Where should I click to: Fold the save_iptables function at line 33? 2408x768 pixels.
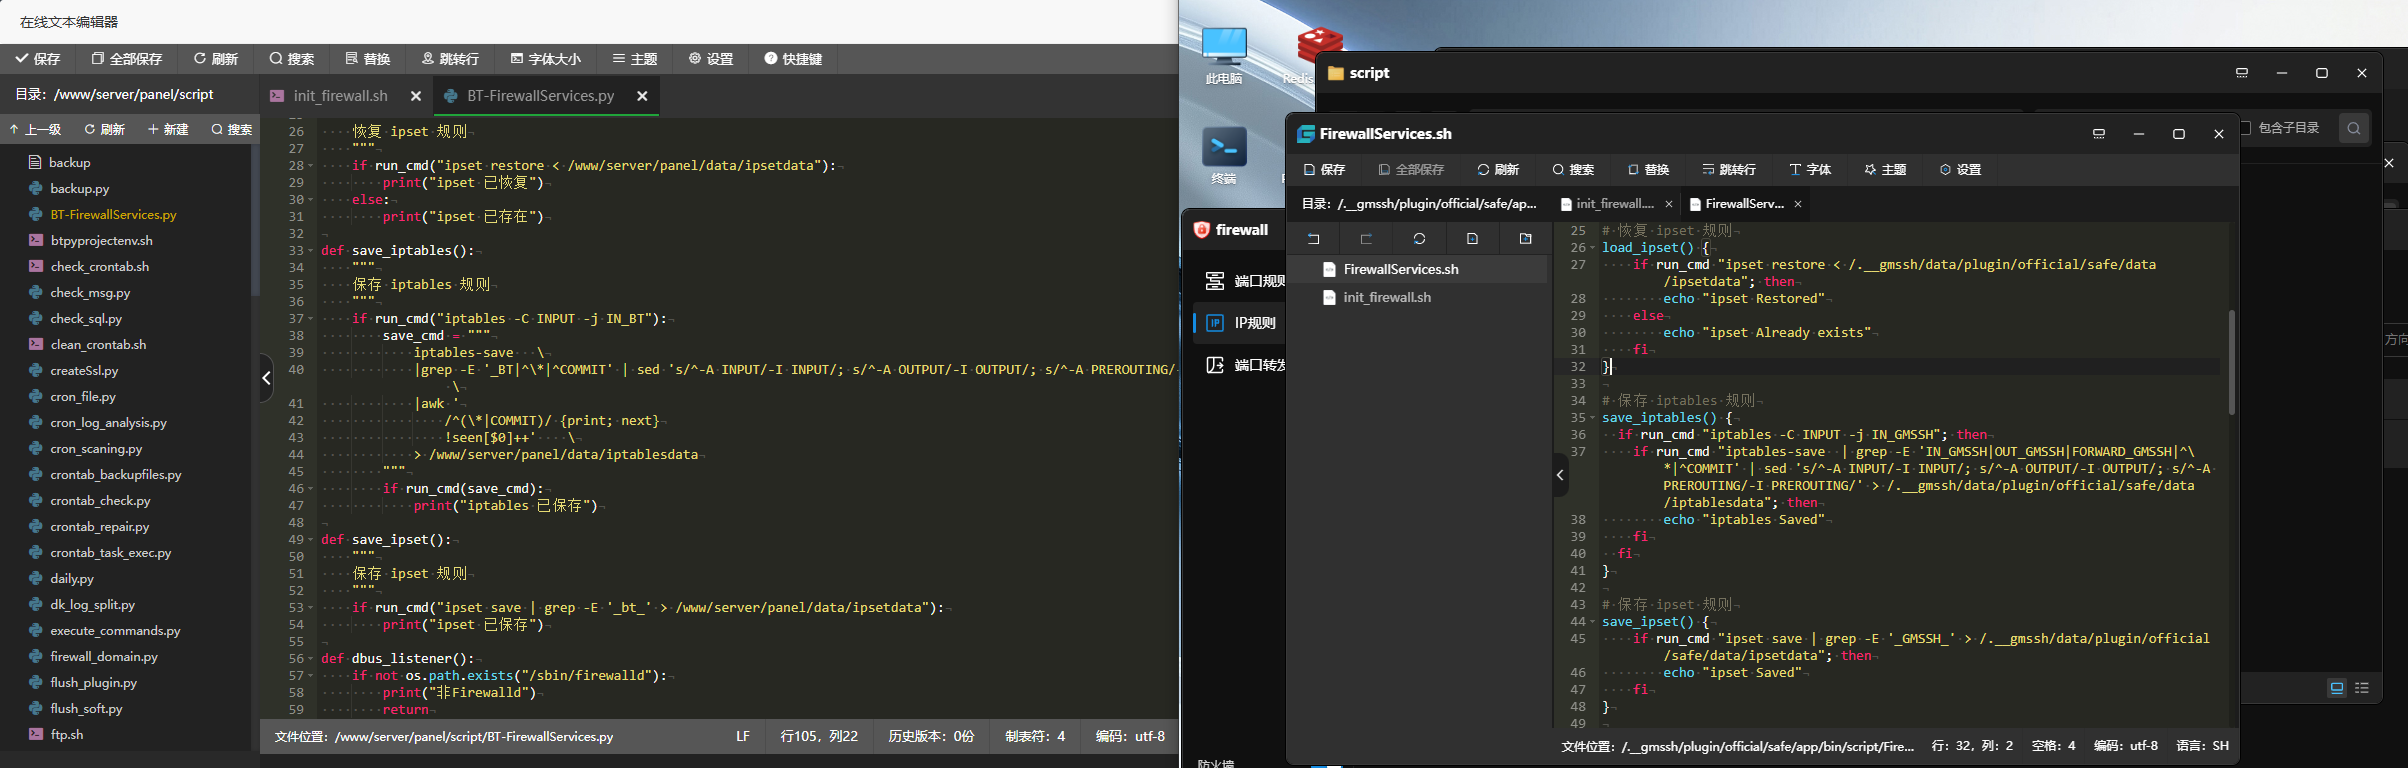coord(311,251)
